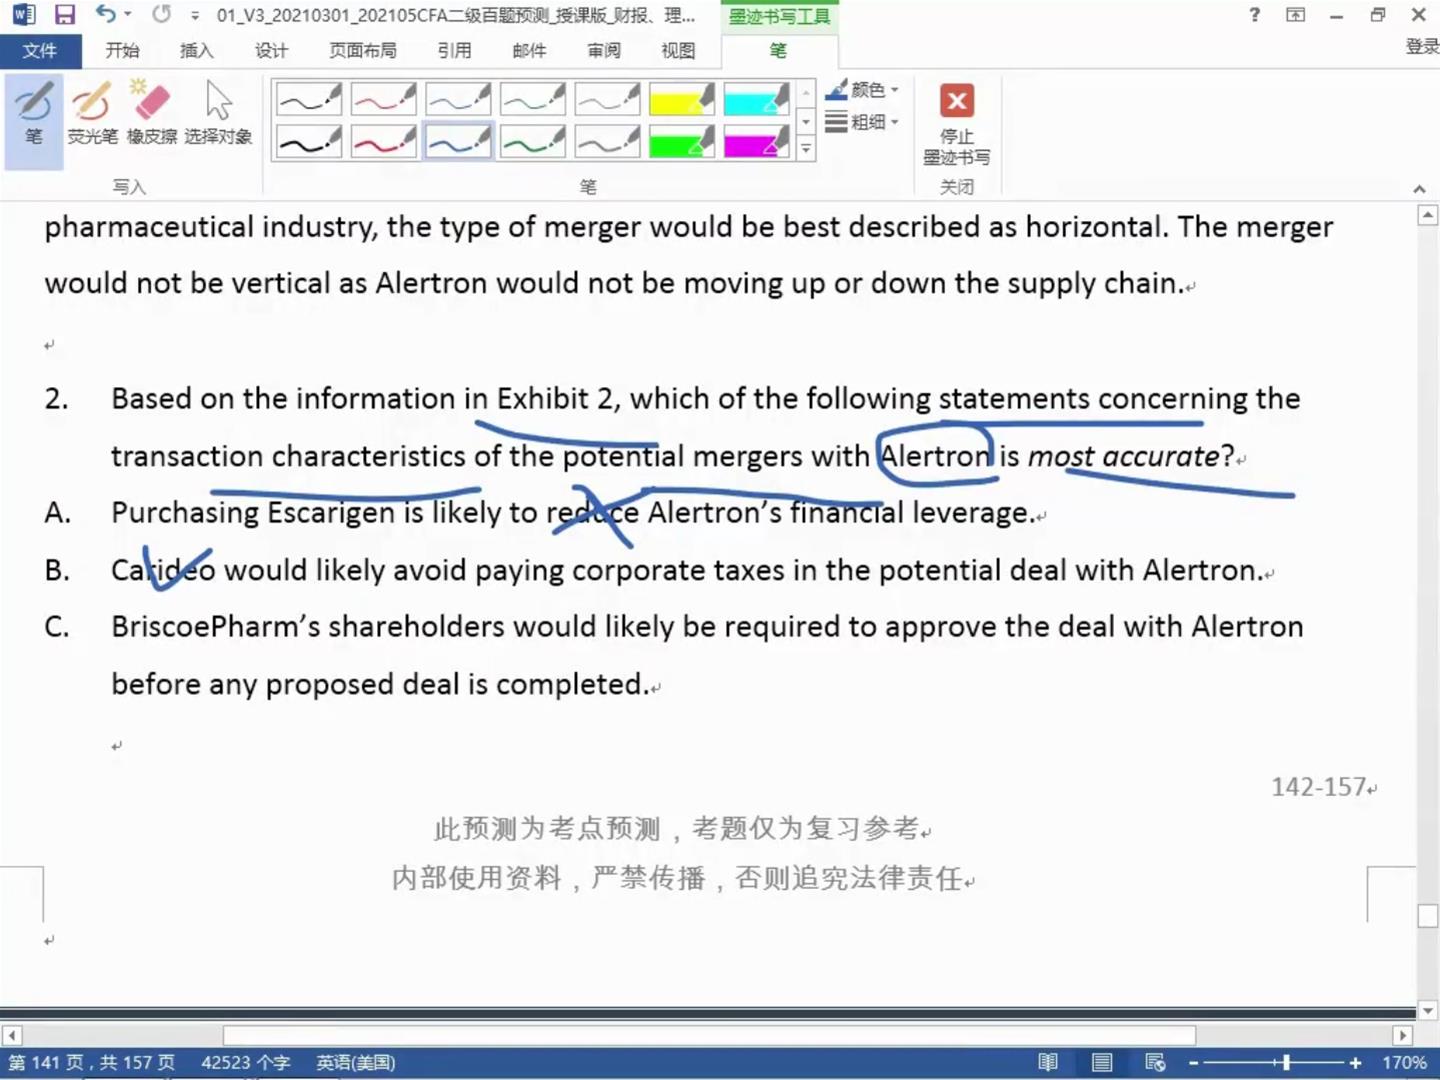Switch to Read Mode view
The width and height of the screenshot is (1440, 1080).
(x=1048, y=1062)
